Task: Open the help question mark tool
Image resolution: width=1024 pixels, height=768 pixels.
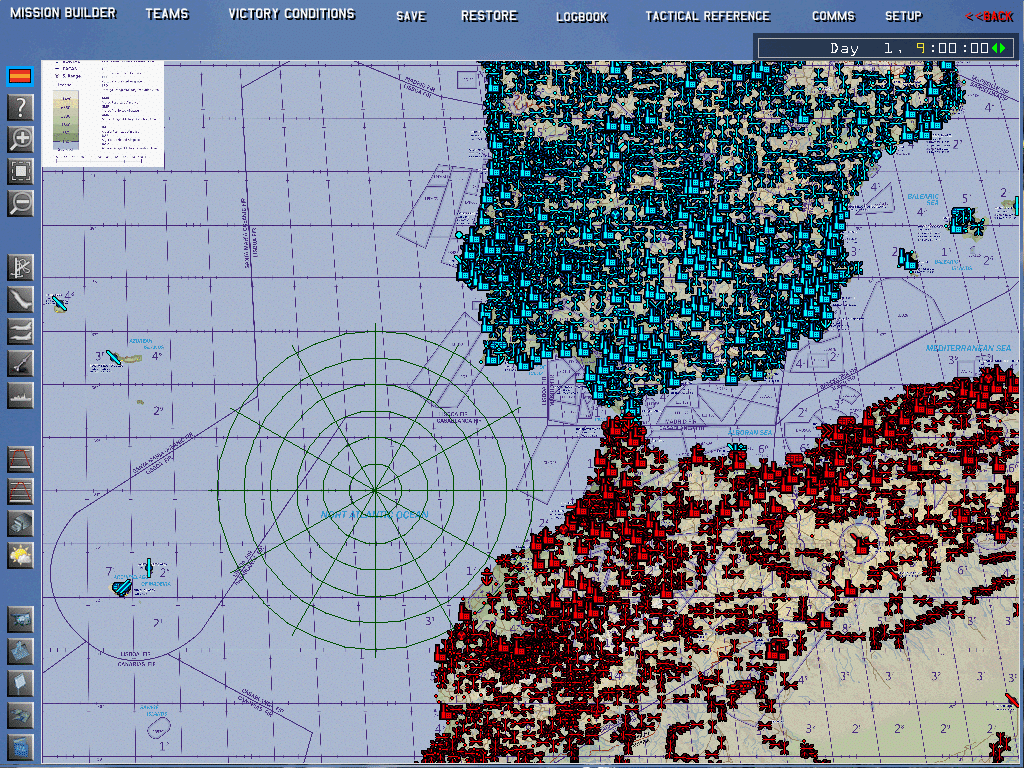Action: click(x=20, y=106)
